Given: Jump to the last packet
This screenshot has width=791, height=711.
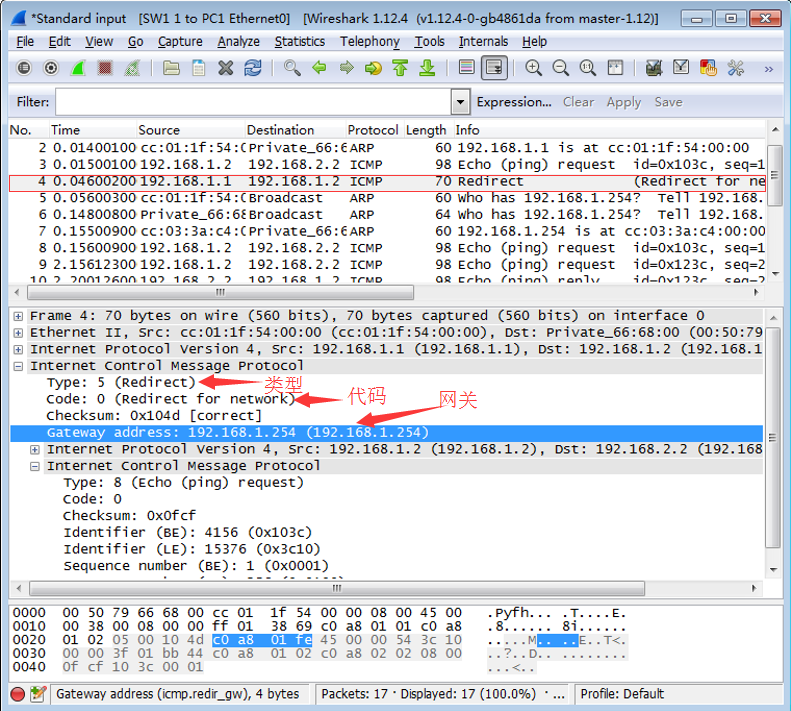Looking at the screenshot, I should (427, 68).
